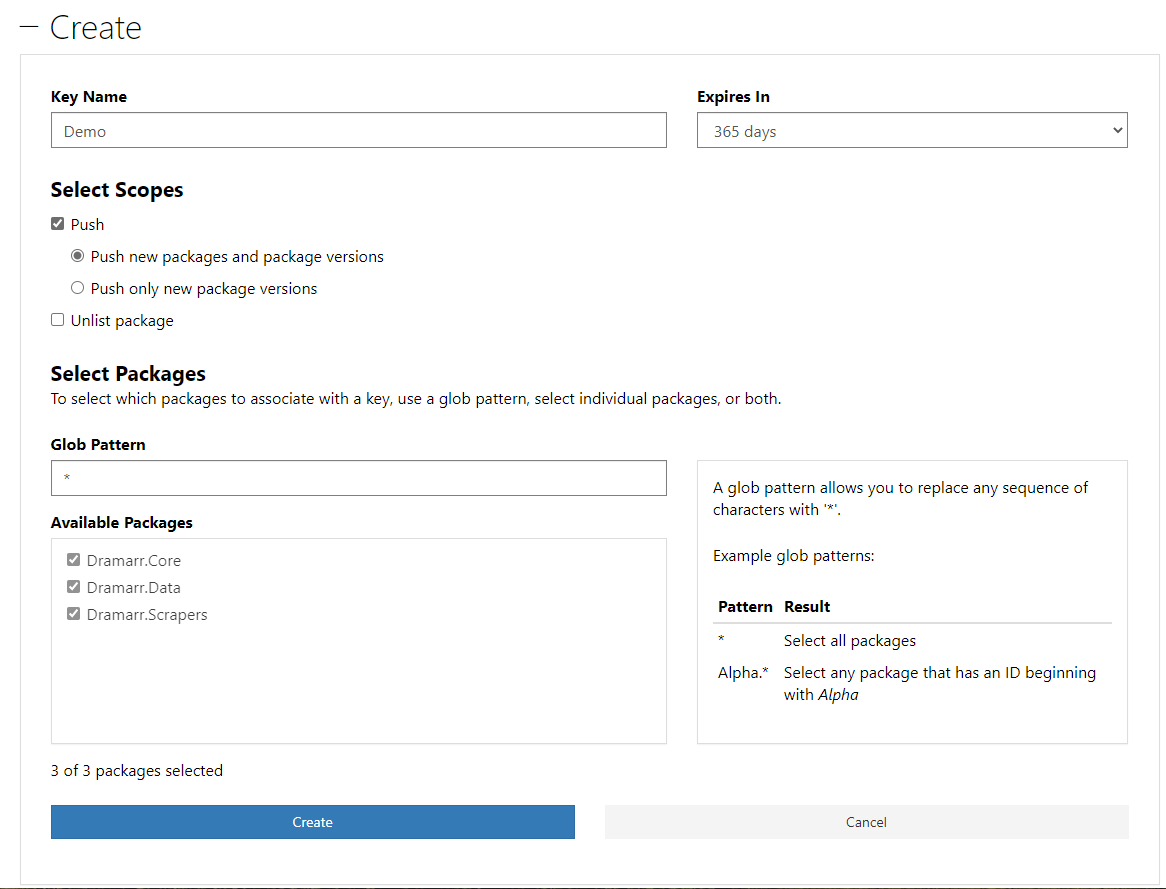Collapse the Create section using minus icon
The height and width of the screenshot is (889, 1166).
click(28, 27)
